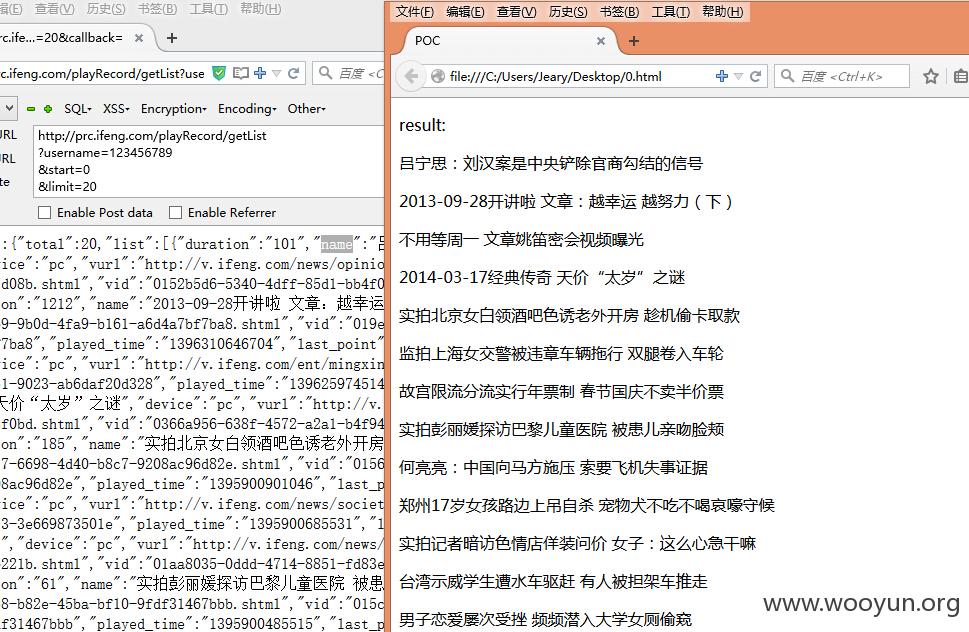
Task: Open new tab in POC browser window
Action: coord(633,41)
